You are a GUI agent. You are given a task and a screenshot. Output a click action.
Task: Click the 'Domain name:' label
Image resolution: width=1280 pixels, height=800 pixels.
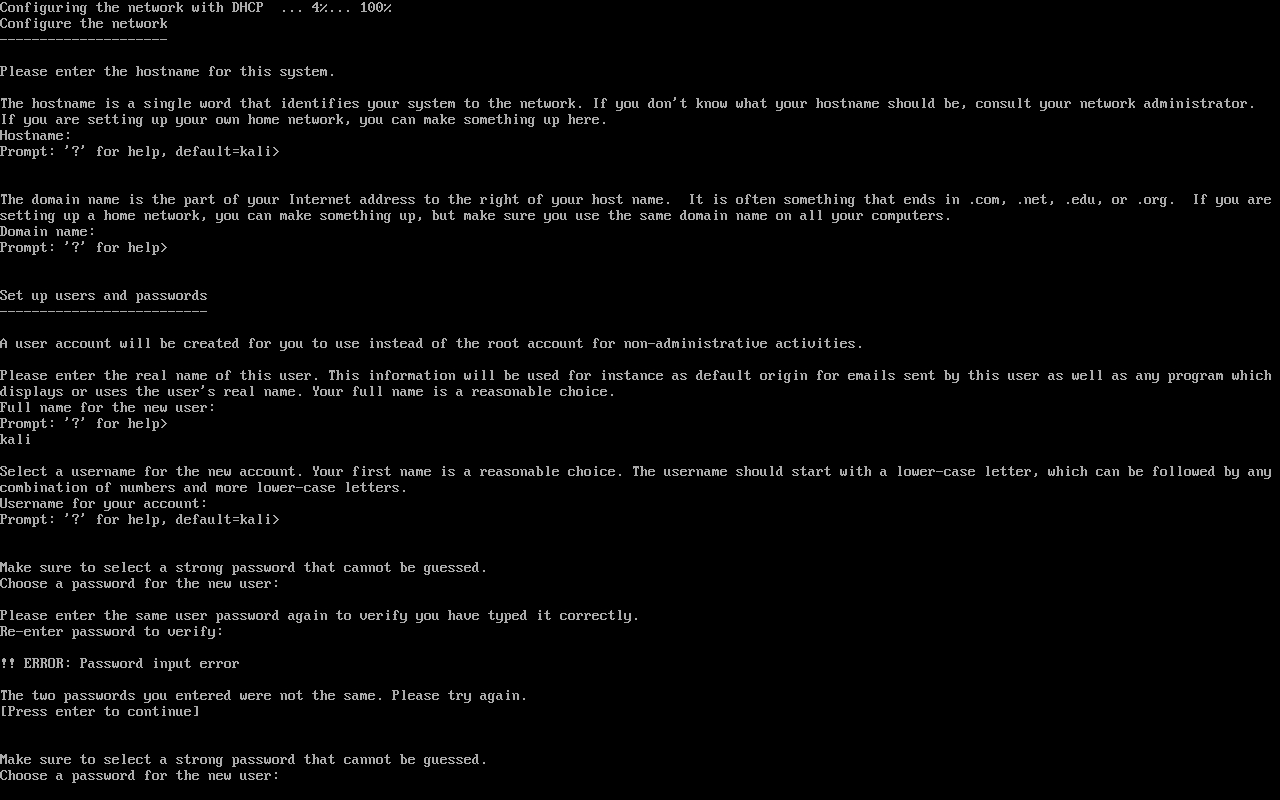[x=48, y=232]
